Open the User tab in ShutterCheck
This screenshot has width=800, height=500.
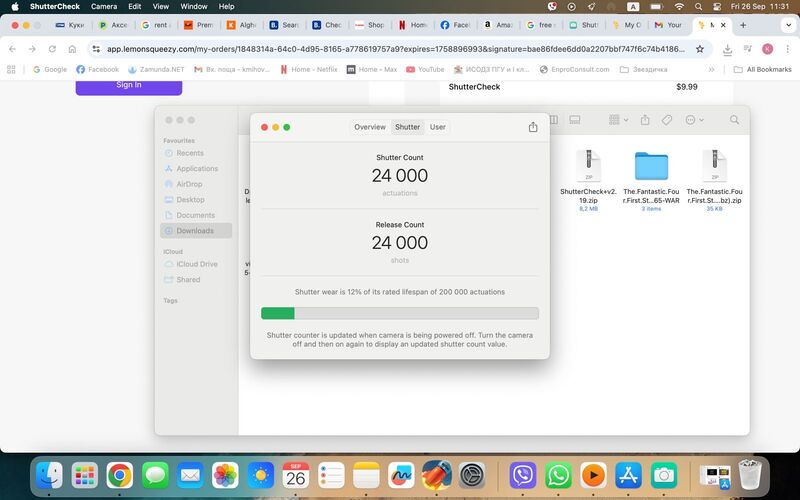click(437, 127)
